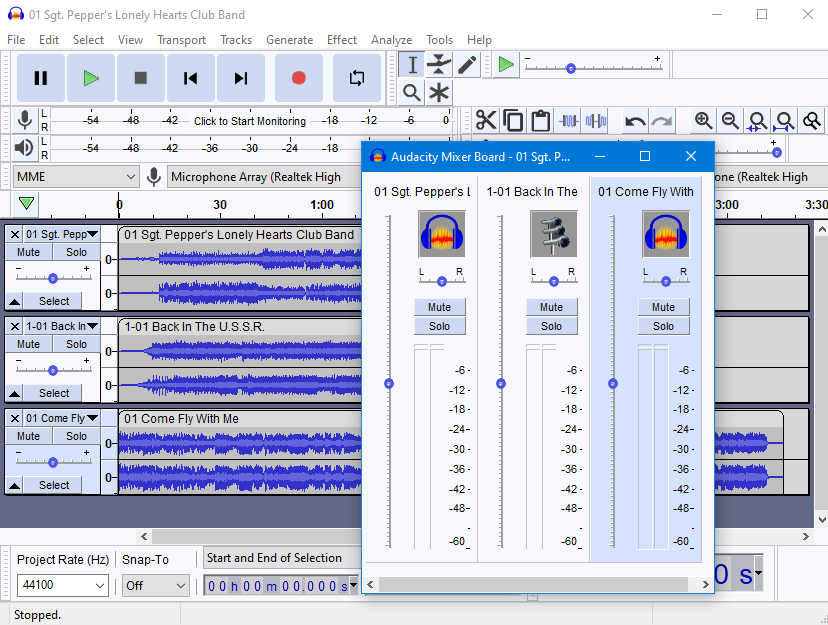Skip to End of the project

(241, 78)
